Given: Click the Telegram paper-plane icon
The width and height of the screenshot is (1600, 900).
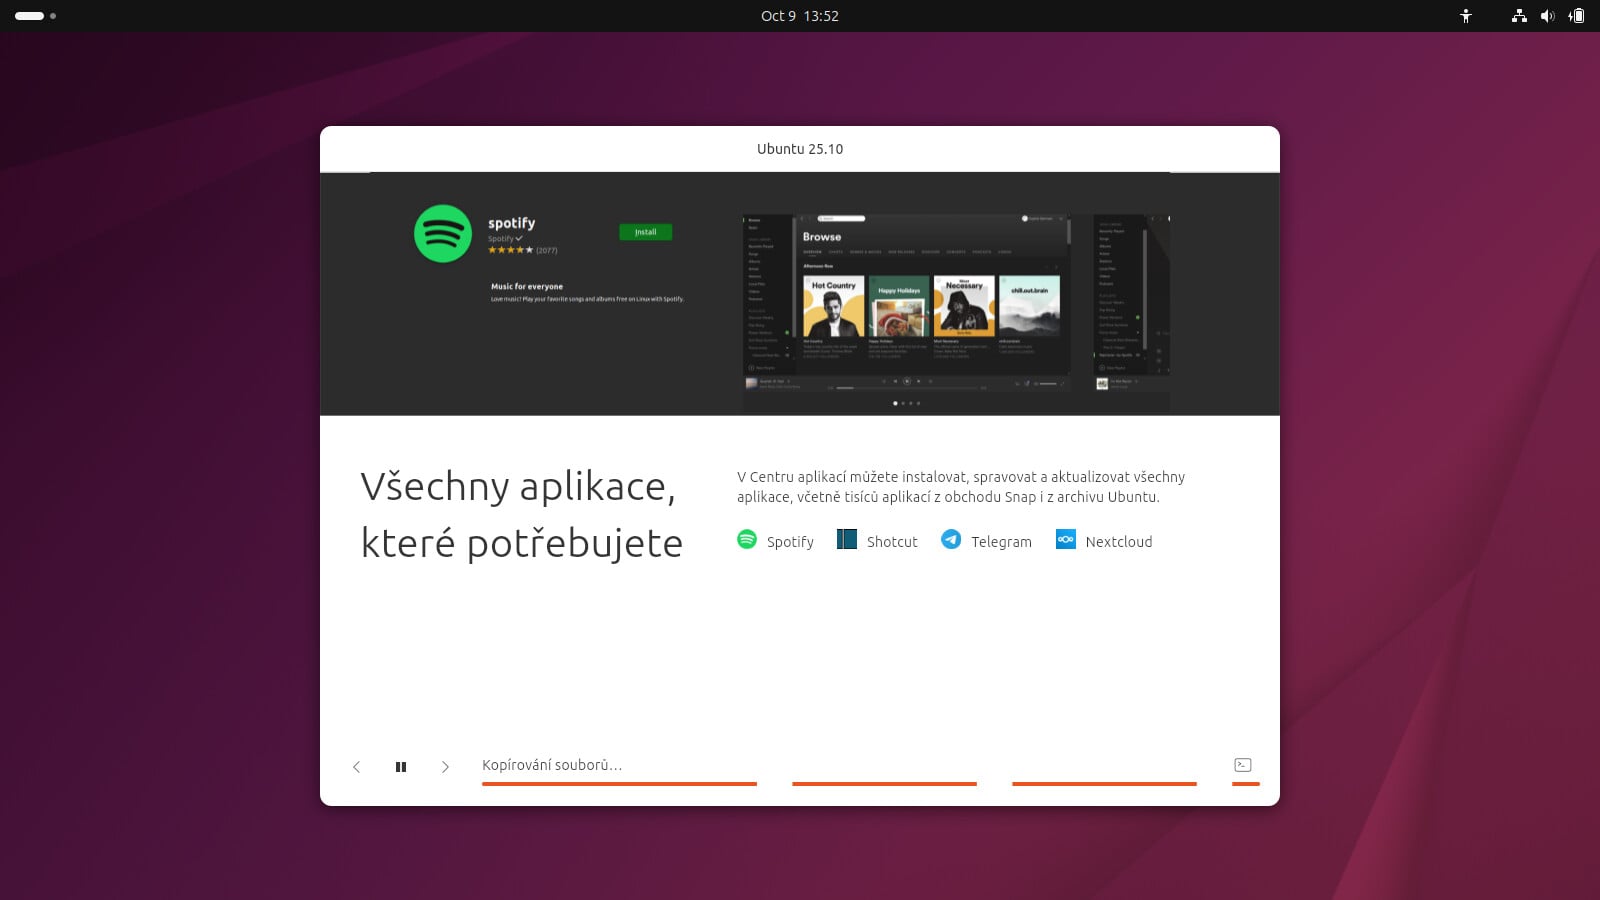Looking at the screenshot, I should 951,540.
